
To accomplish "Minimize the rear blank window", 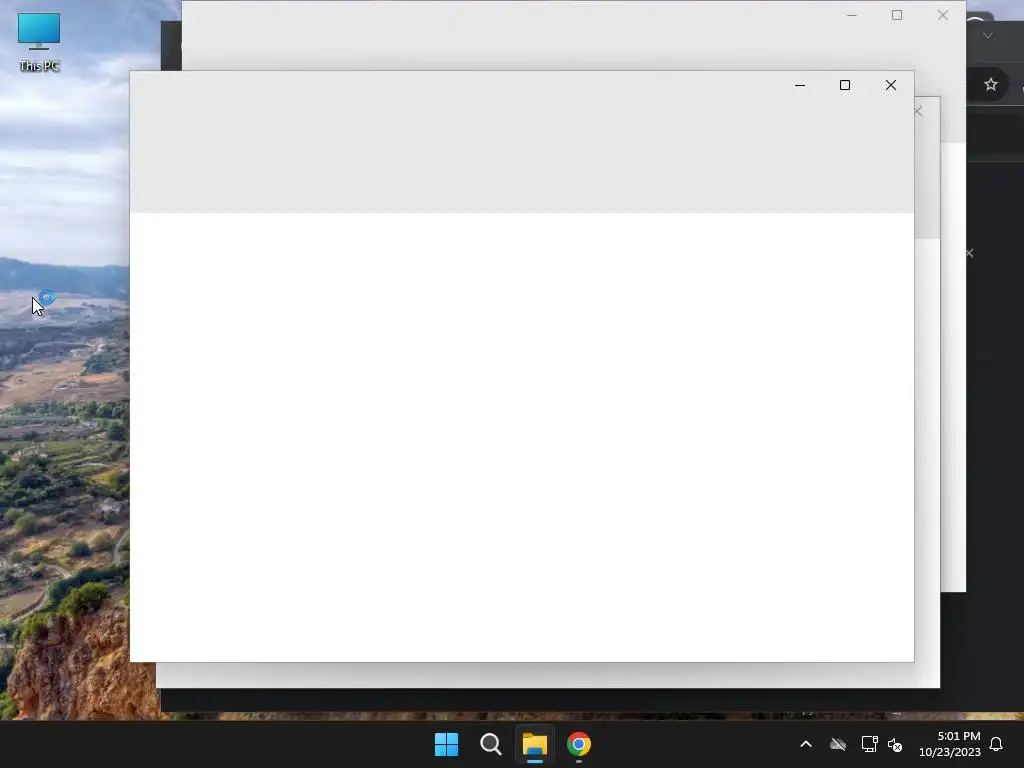I will (852, 15).
